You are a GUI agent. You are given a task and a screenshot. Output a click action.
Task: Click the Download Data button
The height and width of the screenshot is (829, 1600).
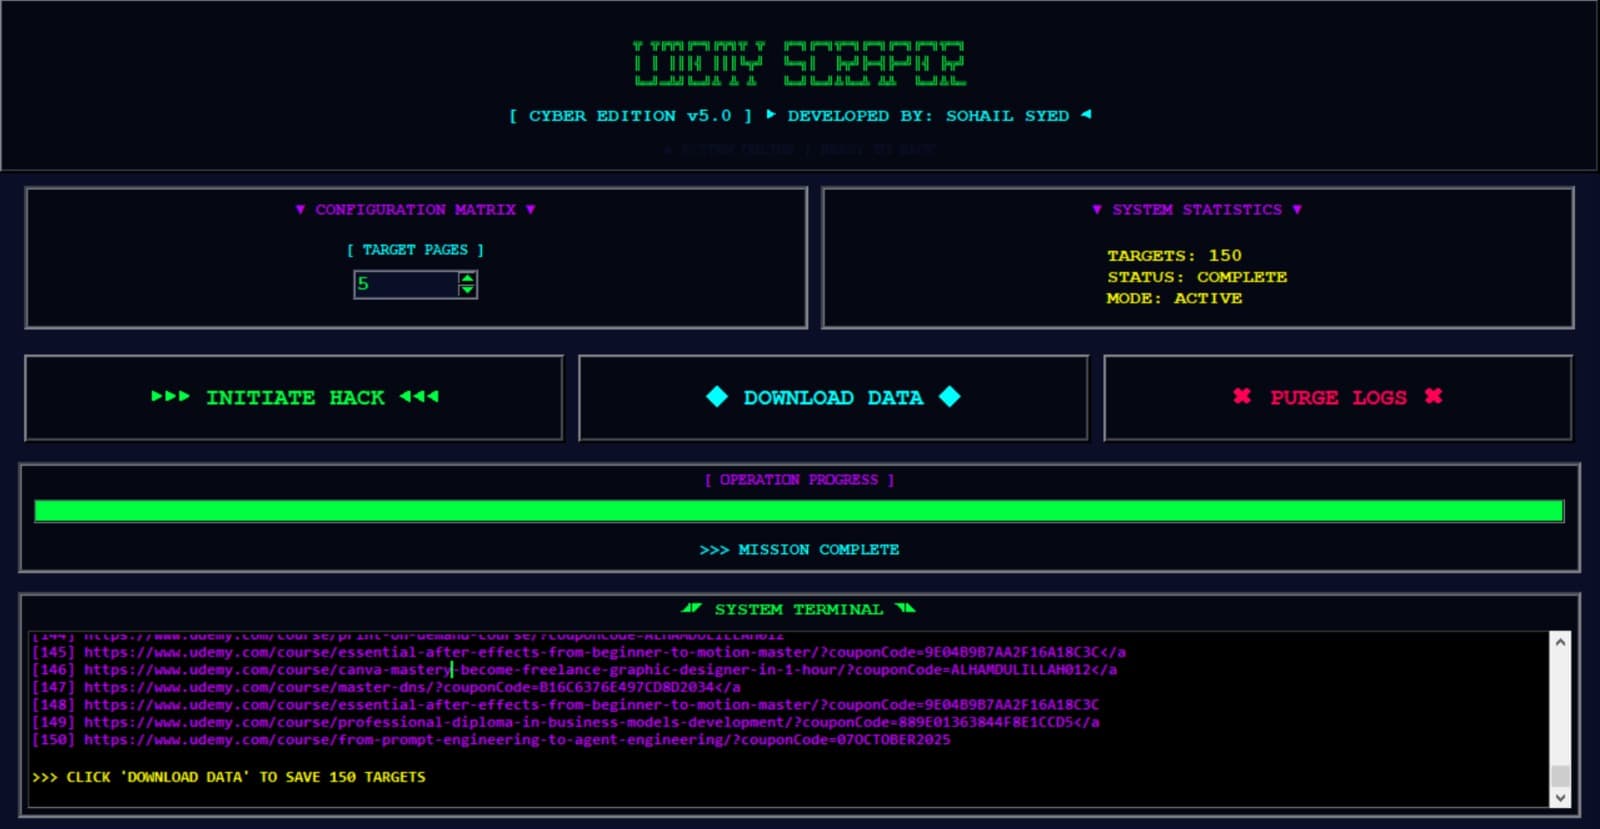[x=833, y=398]
